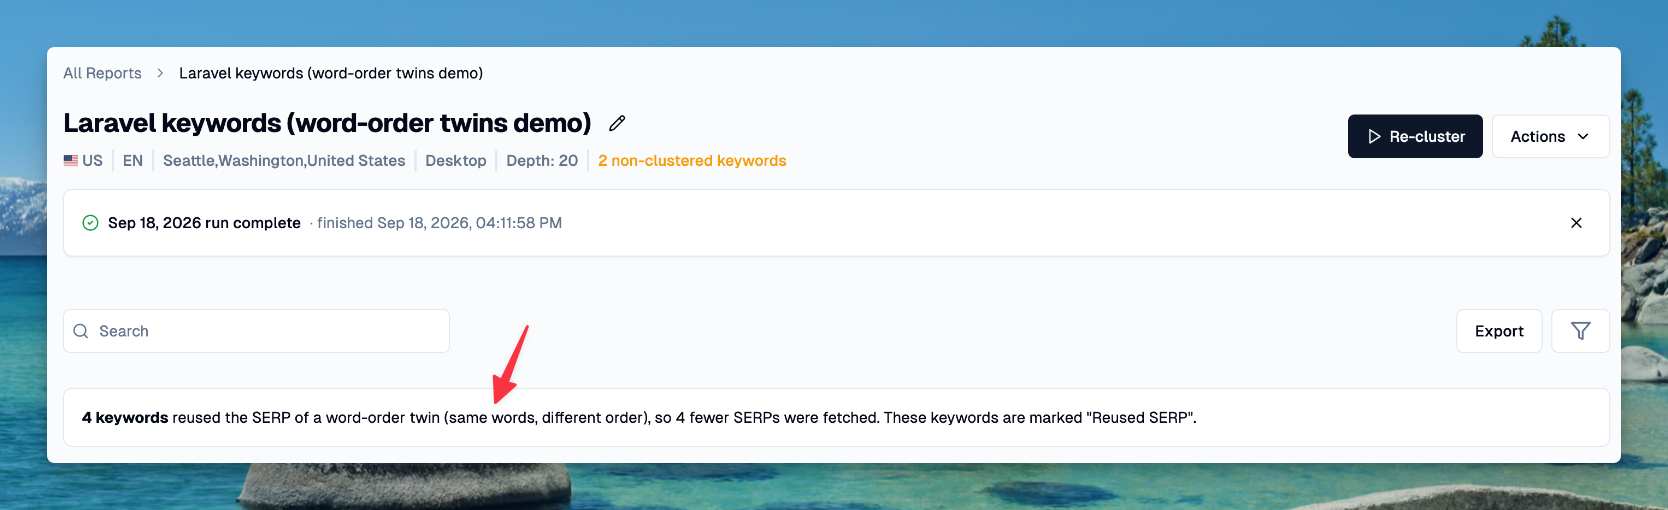
Task: Open the filter funnel icon
Action: [x=1580, y=331]
